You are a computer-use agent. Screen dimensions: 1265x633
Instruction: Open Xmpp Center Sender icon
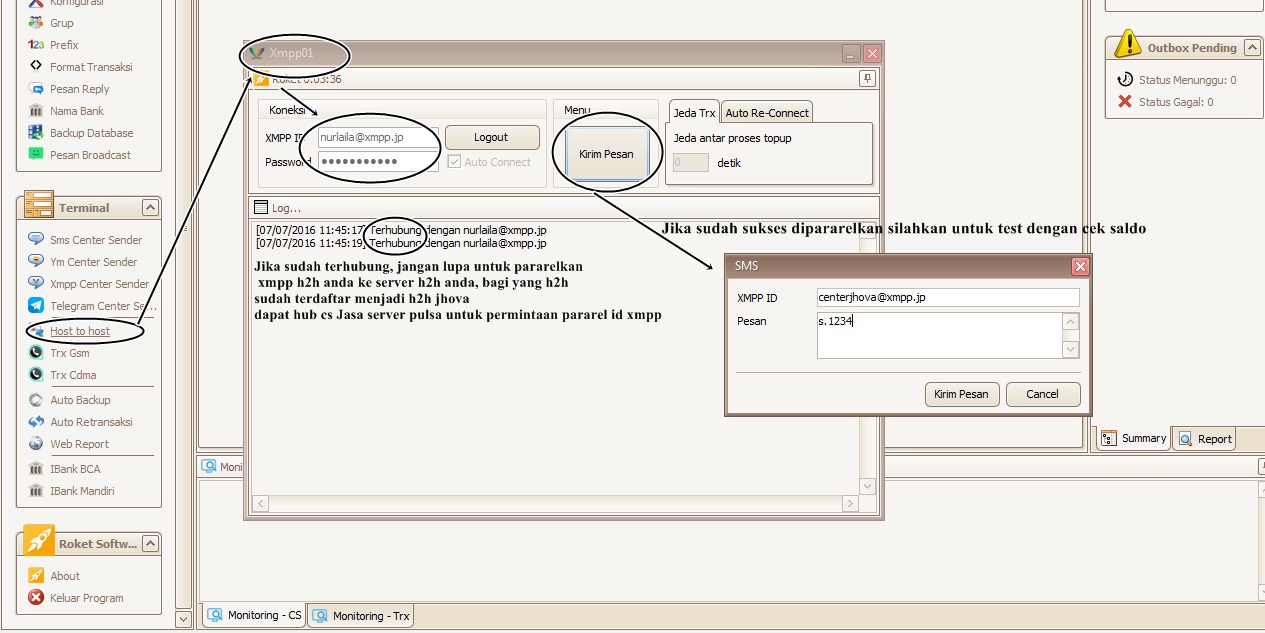pos(36,284)
